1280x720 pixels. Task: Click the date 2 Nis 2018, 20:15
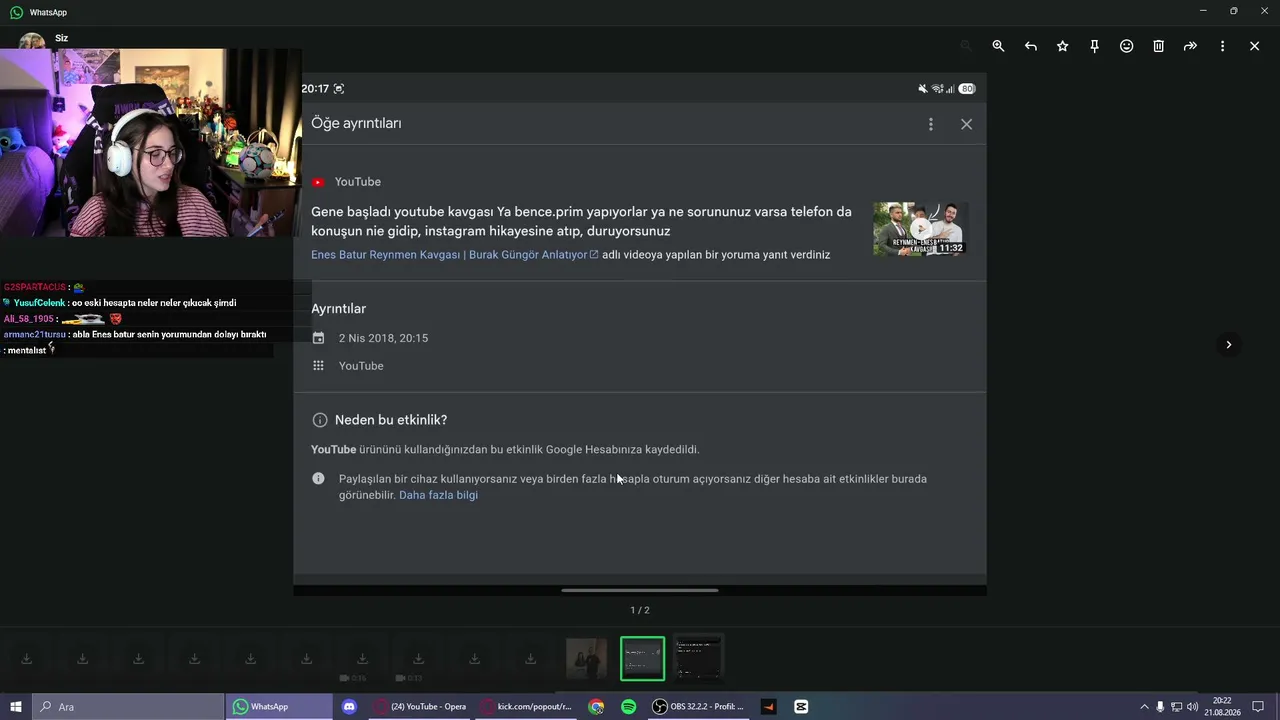point(383,338)
